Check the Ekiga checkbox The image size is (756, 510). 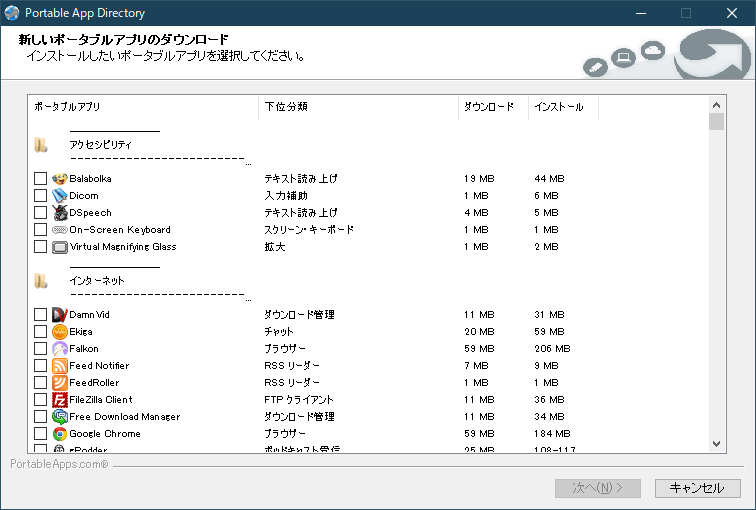coord(40,332)
